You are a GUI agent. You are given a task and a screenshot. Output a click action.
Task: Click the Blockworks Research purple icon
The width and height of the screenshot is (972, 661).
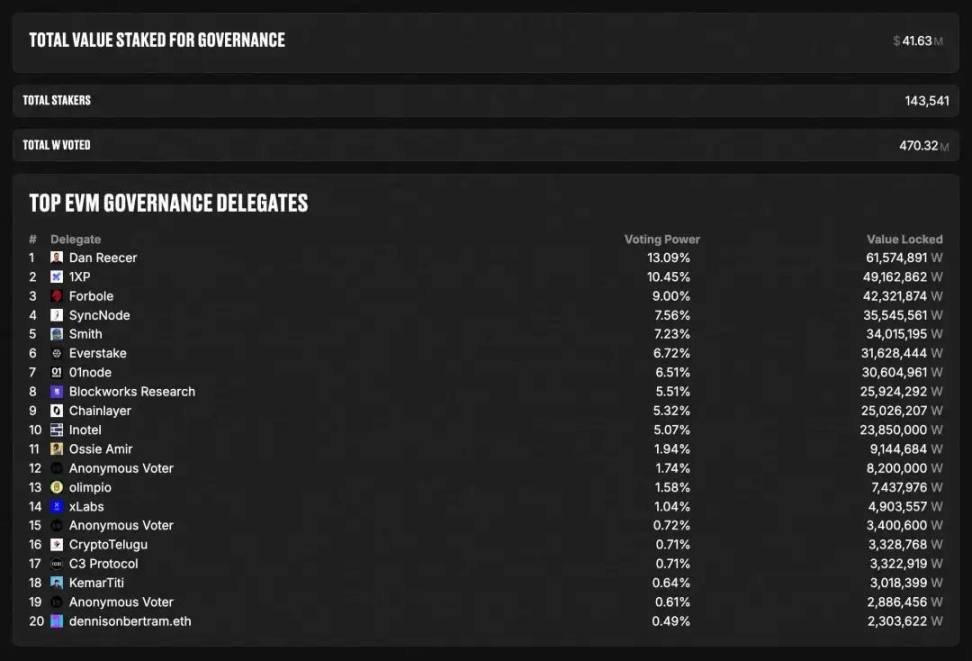tap(57, 392)
